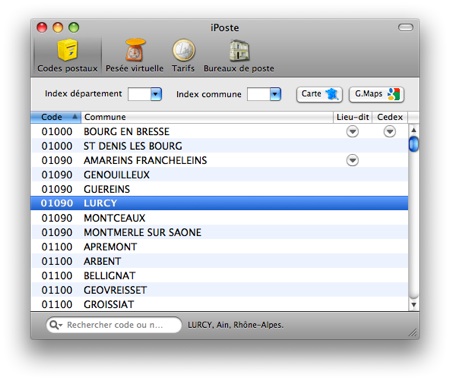
Task: Select the BOURG EN BRESSE row
Action: (x=219, y=131)
